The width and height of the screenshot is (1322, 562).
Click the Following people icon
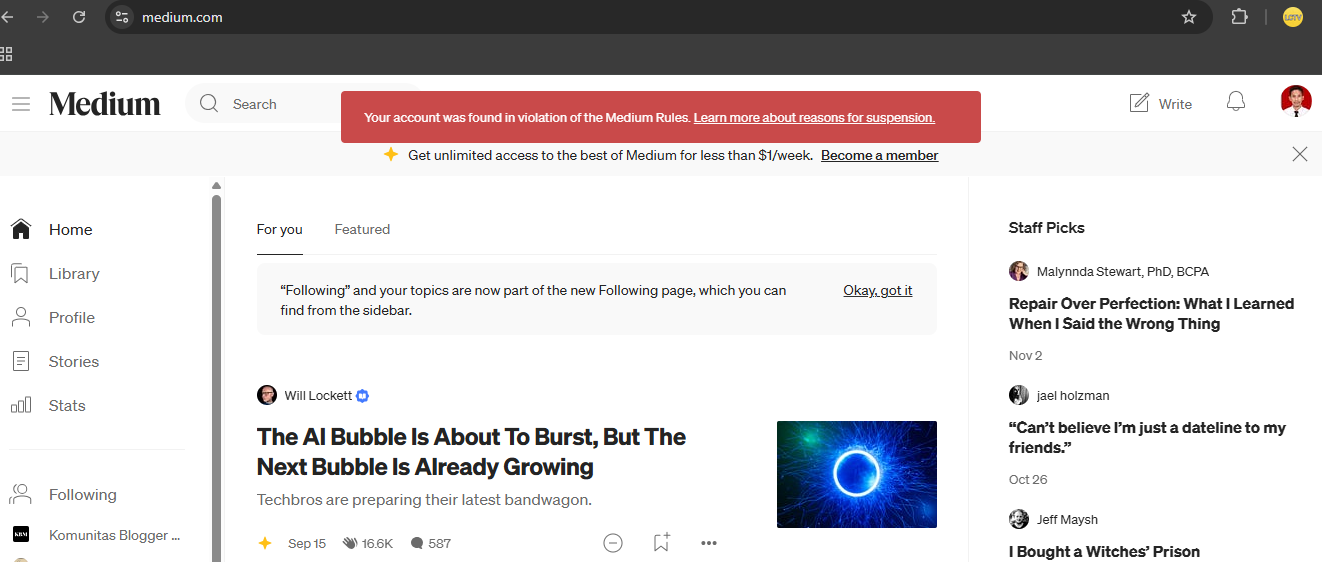click(x=21, y=494)
